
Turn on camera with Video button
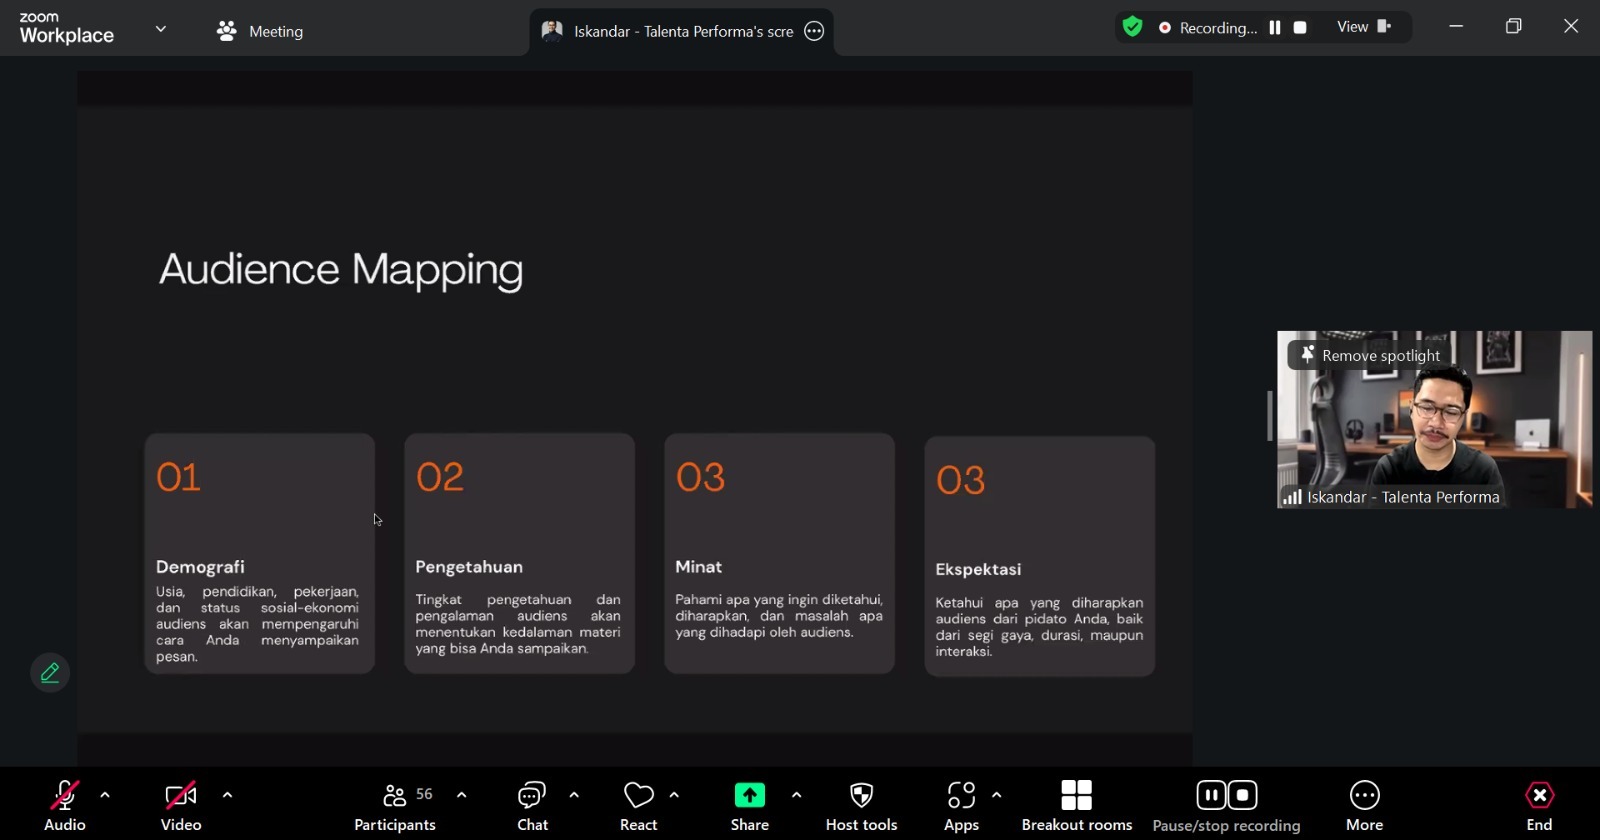[x=181, y=806]
